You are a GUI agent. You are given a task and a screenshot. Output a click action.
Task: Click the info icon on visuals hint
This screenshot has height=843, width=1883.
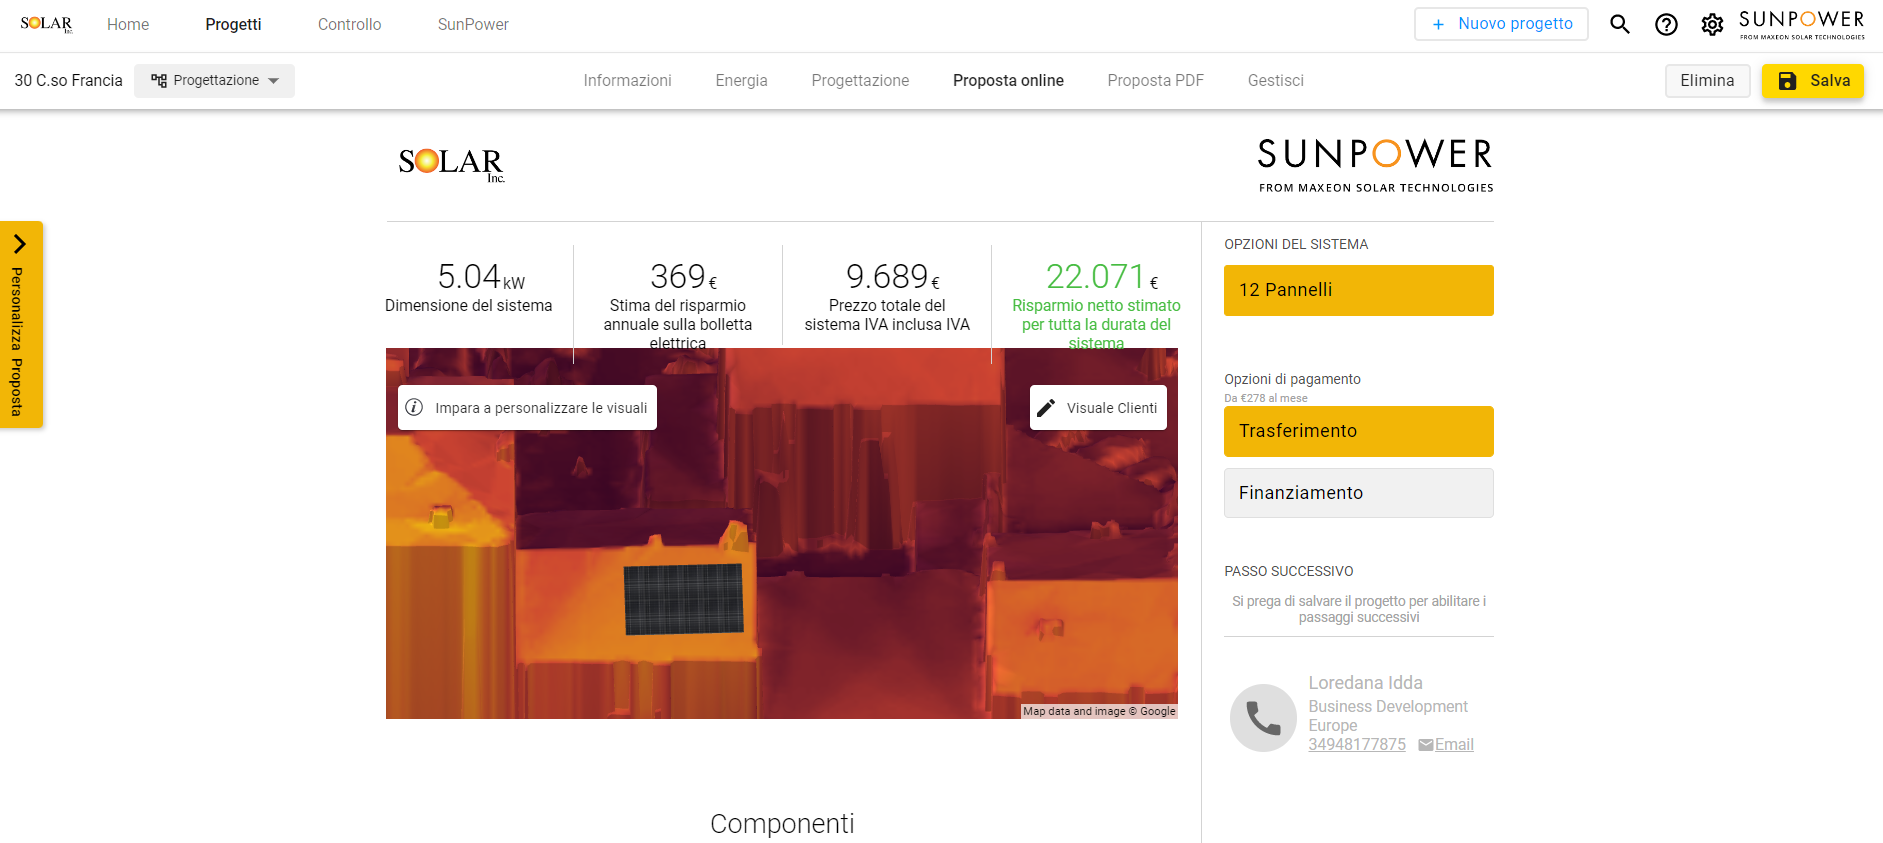click(x=414, y=407)
